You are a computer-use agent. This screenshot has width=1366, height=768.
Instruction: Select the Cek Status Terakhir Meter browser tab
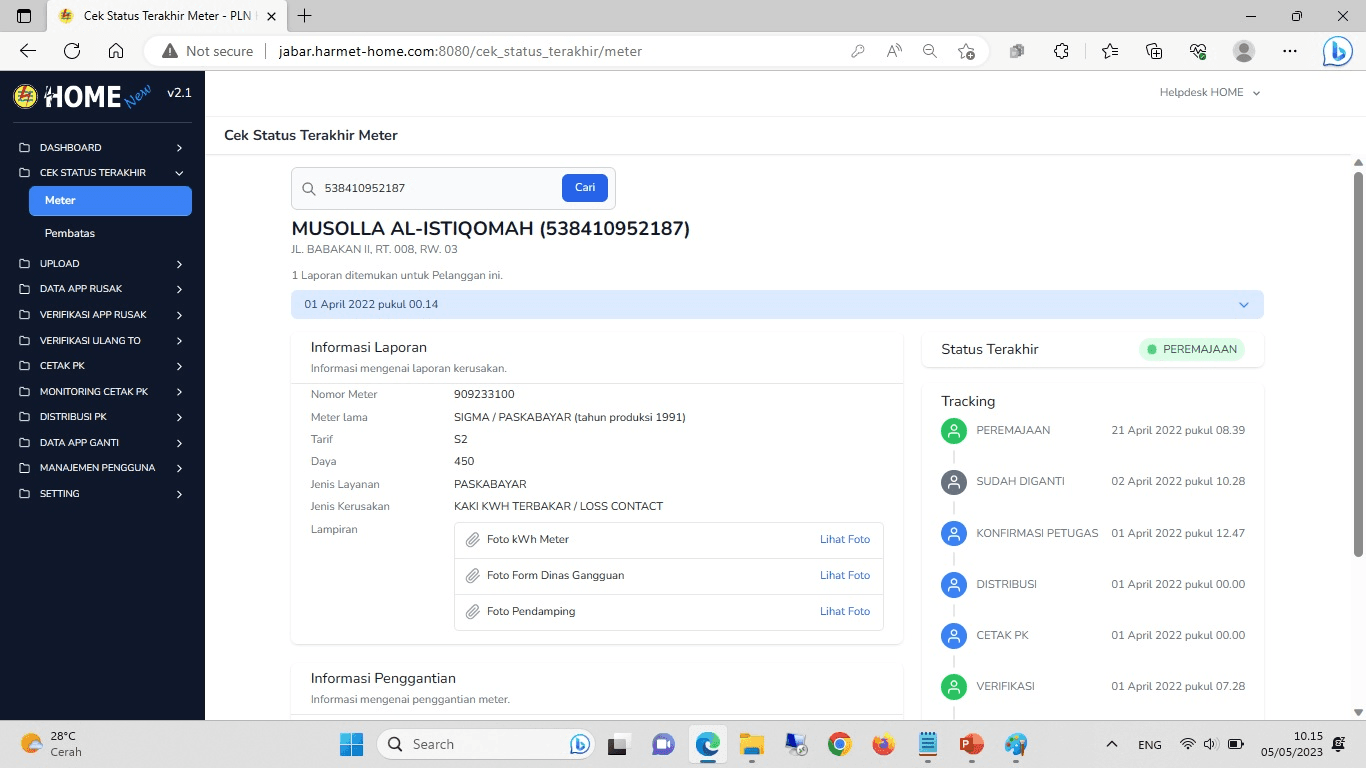click(x=165, y=16)
